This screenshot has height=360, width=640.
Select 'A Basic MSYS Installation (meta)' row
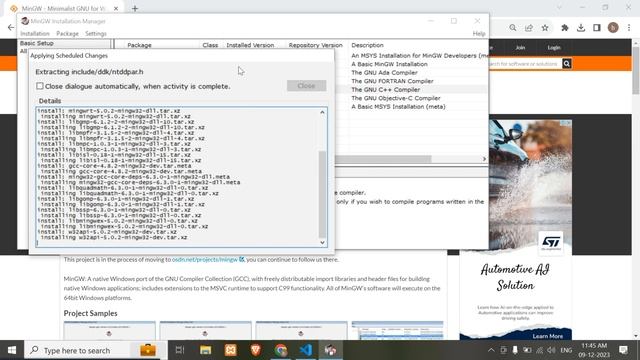pos(398,107)
